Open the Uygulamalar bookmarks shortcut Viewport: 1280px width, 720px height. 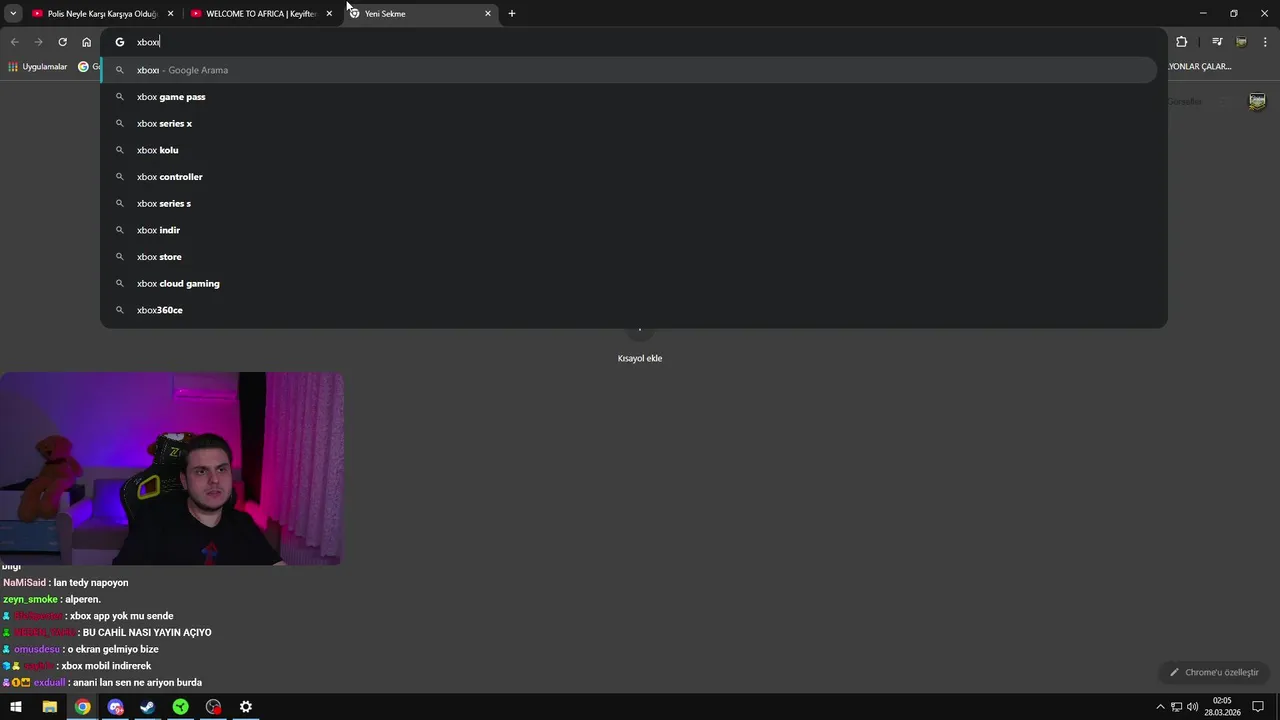click(x=37, y=67)
